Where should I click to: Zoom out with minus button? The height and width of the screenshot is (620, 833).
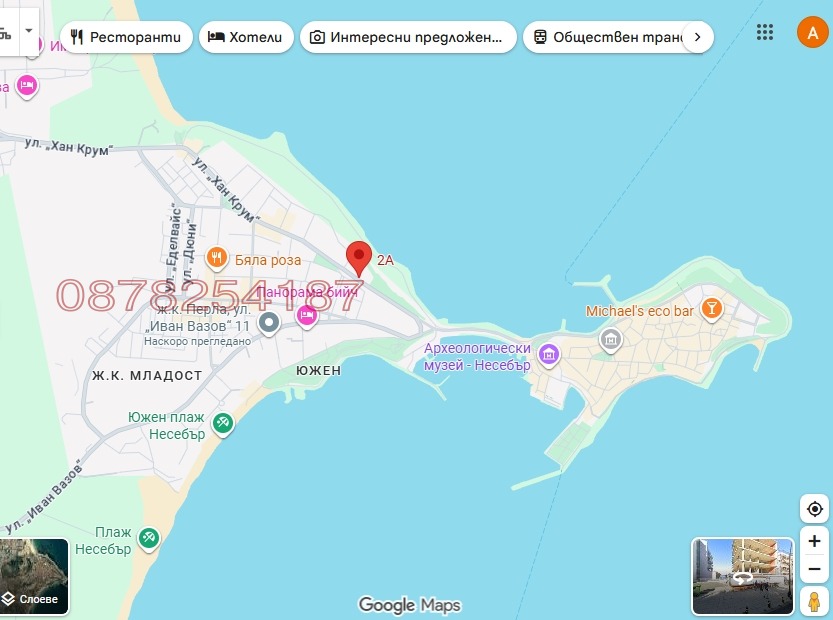(x=814, y=569)
